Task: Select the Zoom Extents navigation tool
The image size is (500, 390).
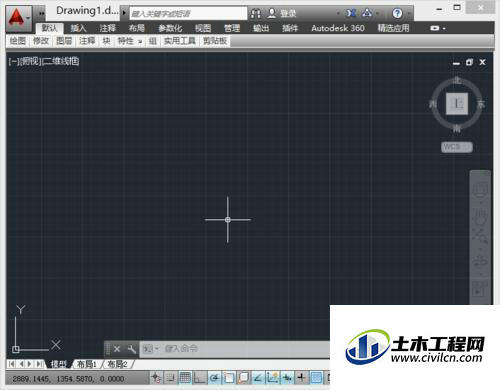Action: [480, 236]
